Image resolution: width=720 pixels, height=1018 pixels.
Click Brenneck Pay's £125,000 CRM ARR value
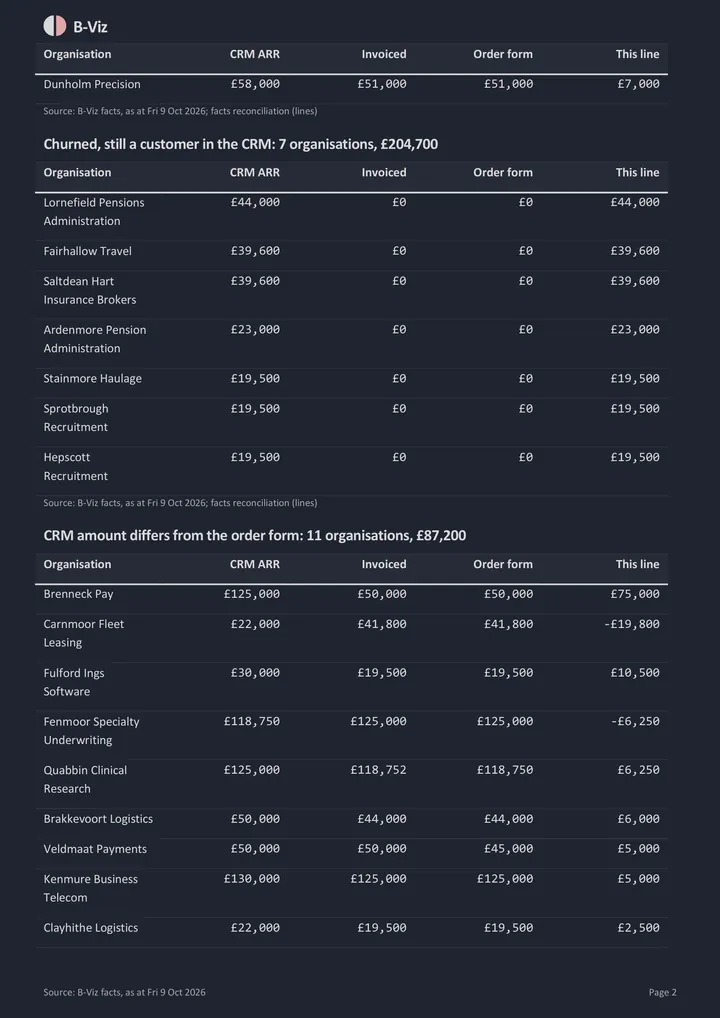(x=252, y=594)
